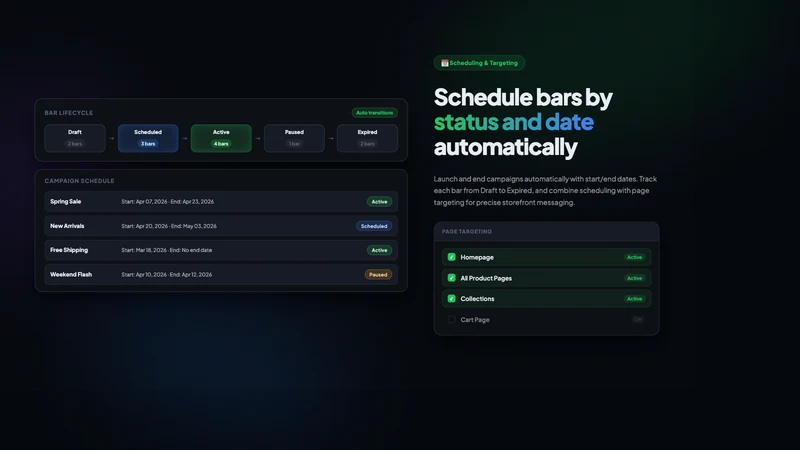Click the Auto transitions badge
This screenshot has height=450, width=800.
tap(374, 113)
